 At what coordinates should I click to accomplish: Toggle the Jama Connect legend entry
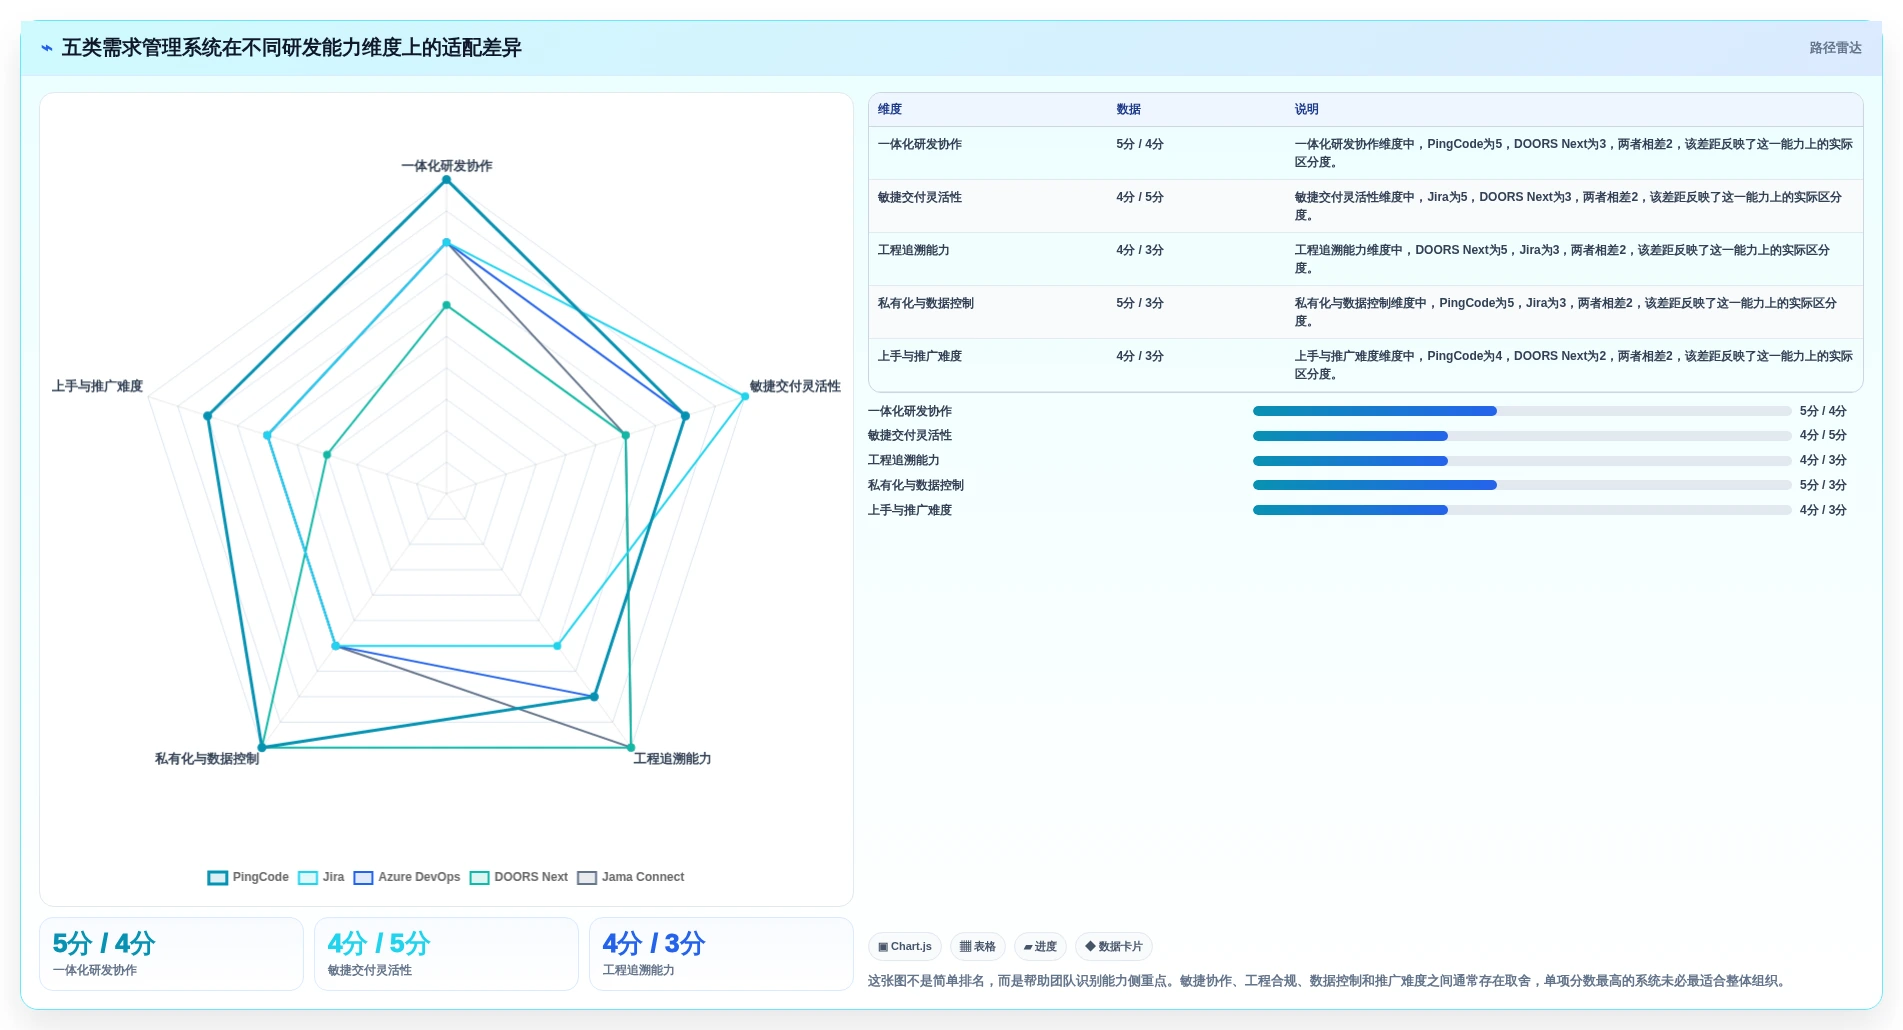tap(631, 878)
